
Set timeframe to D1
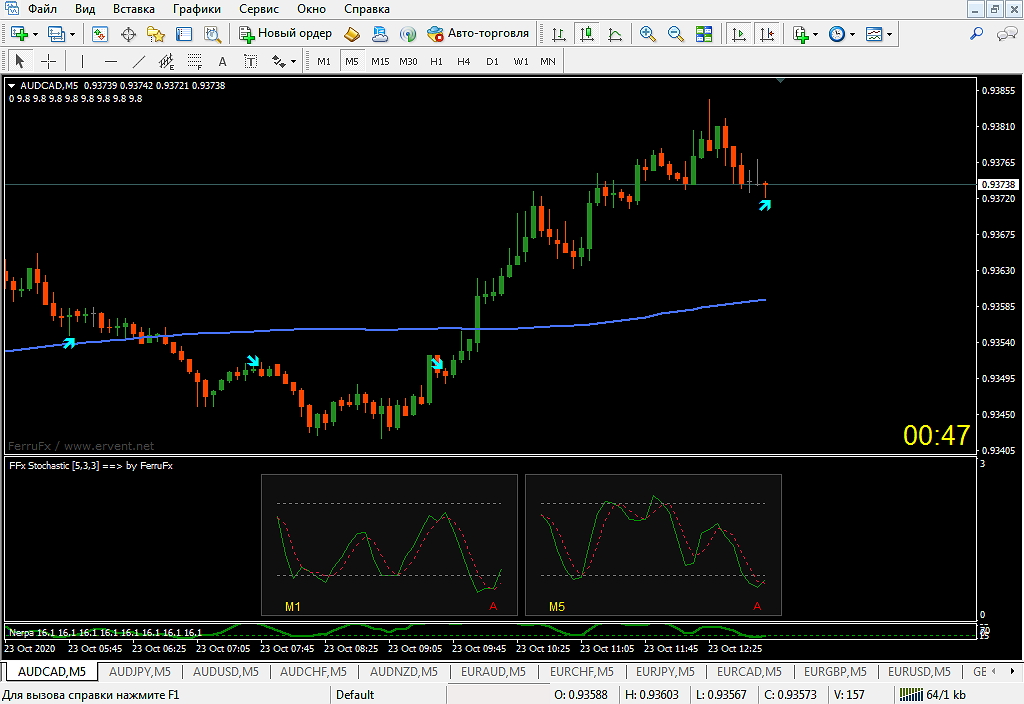point(492,61)
